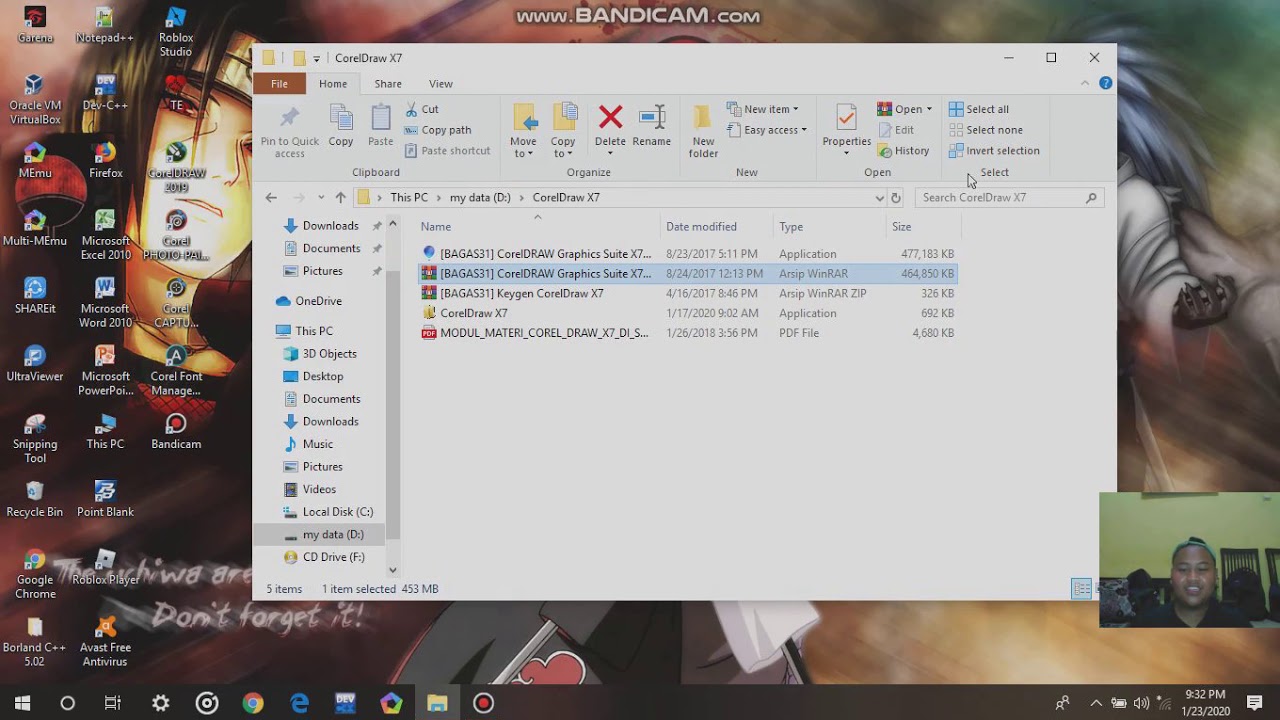Open the Open button dropdown arrow
The width and height of the screenshot is (1280, 720).
(x=929, y=109)
